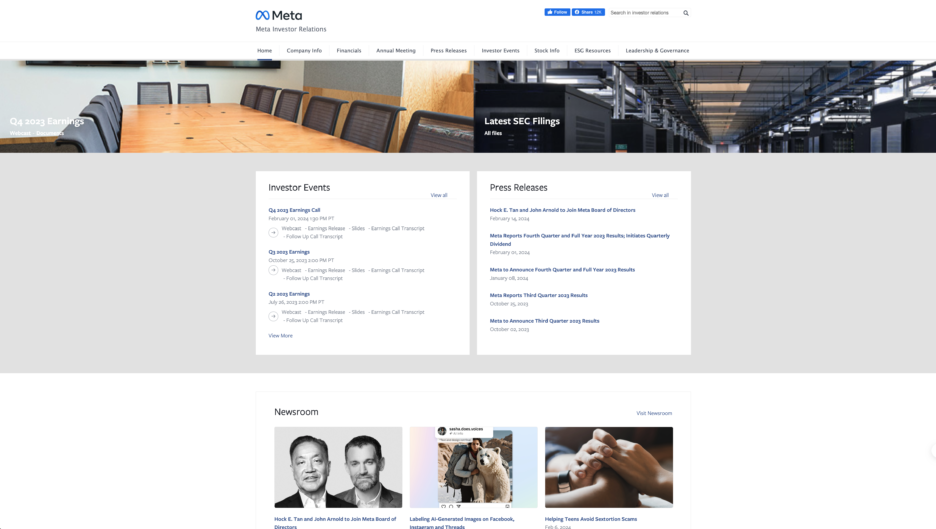Open the clasped hands thumbnail
Viewport: 936px width, 529px height.
click(609, 467)
